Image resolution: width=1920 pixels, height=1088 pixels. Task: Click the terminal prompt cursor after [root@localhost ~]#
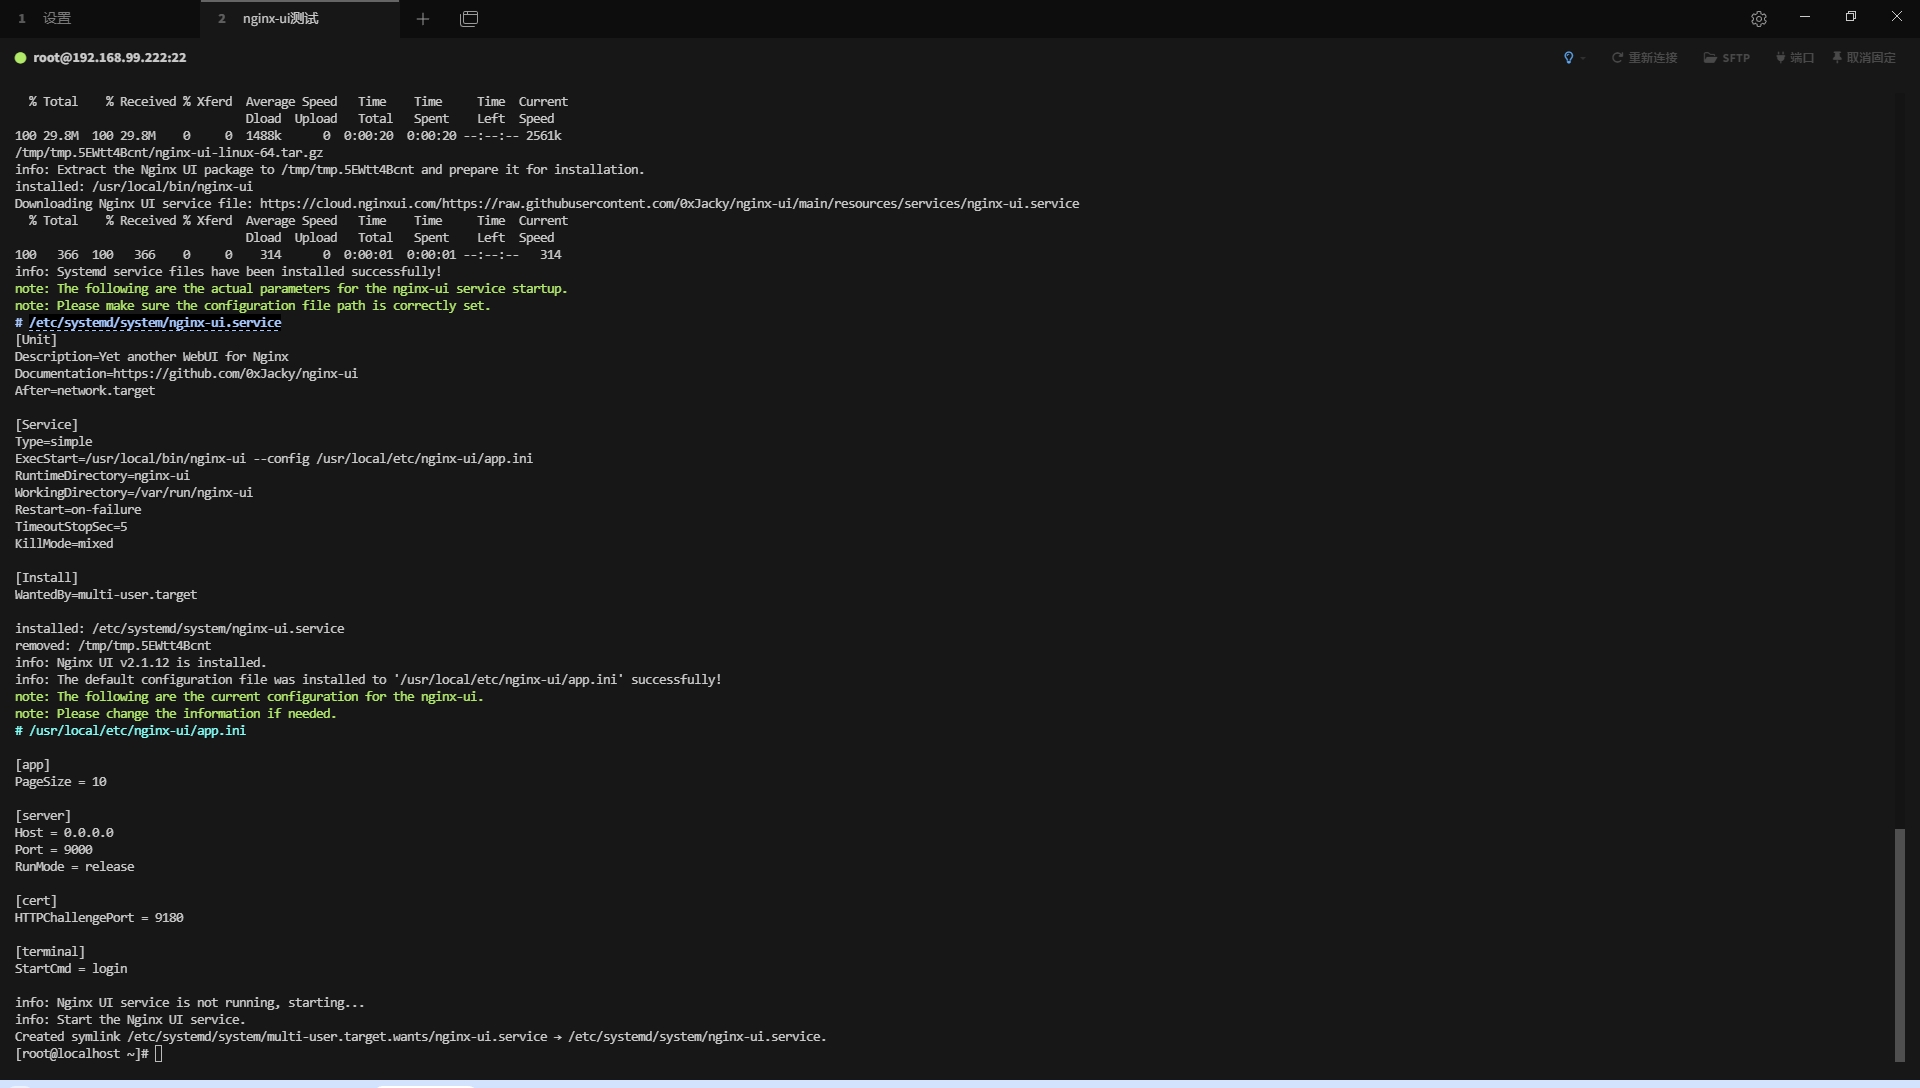point(158,1054)
